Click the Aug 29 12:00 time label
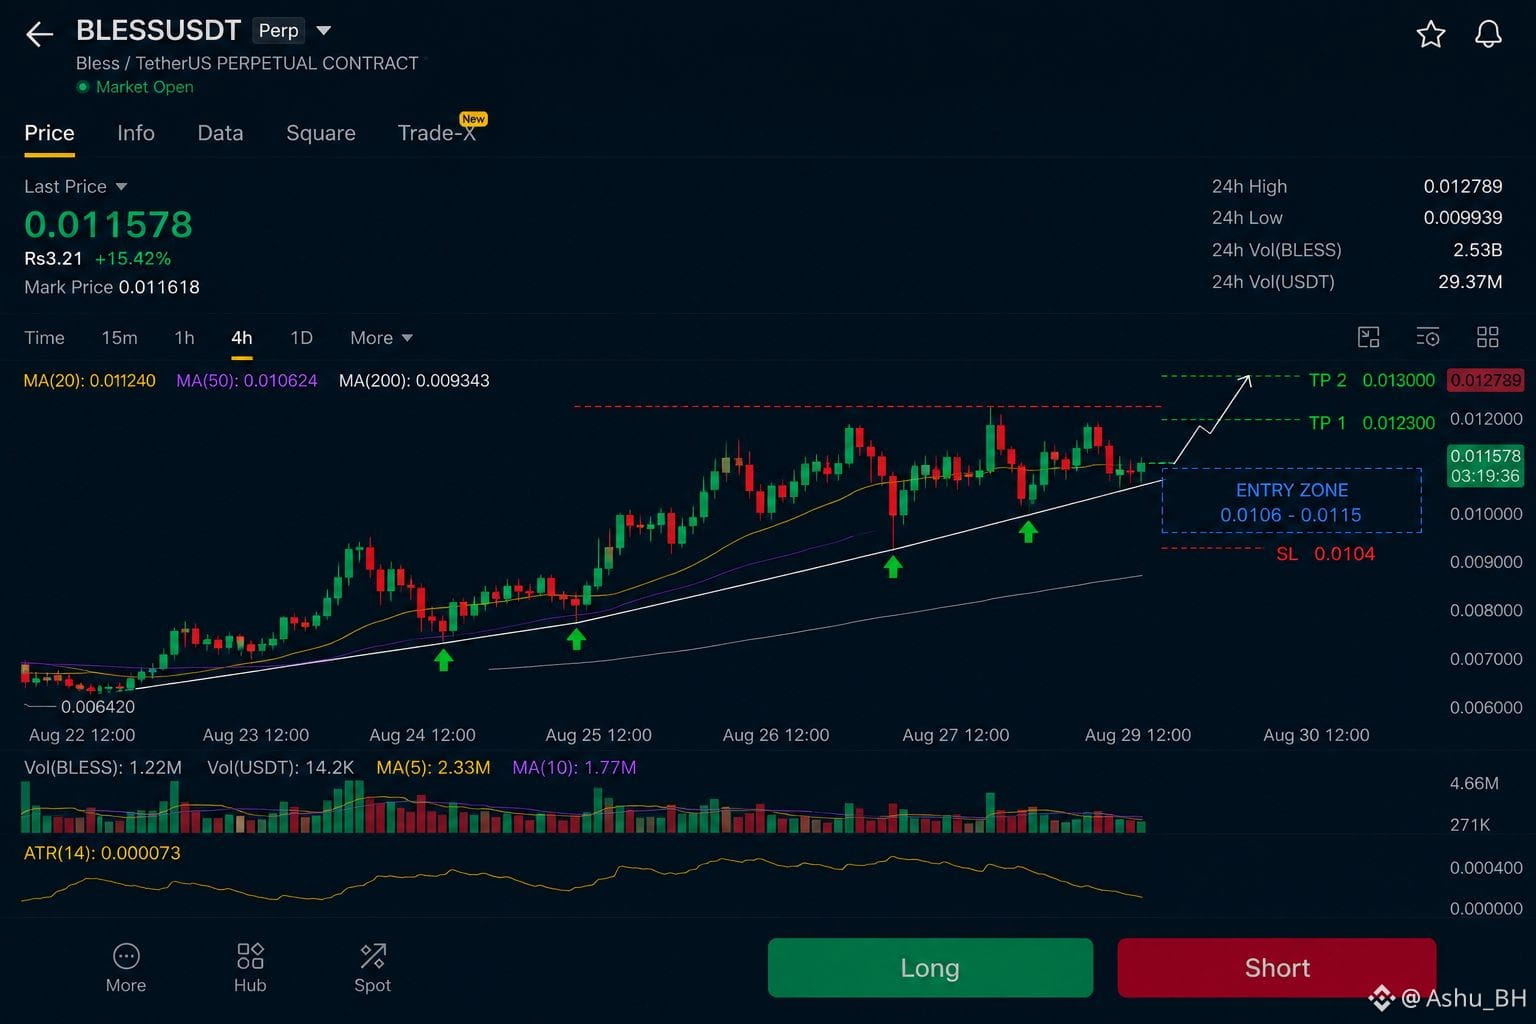The width and height of the screenshot is (1536, 1024). point(1138,735)
